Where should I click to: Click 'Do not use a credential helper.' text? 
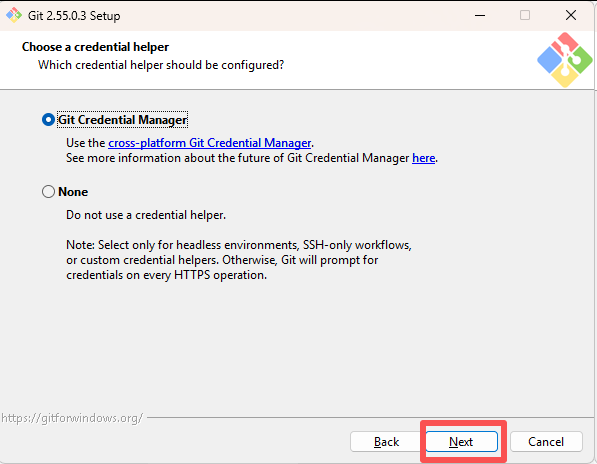point(146,215)
